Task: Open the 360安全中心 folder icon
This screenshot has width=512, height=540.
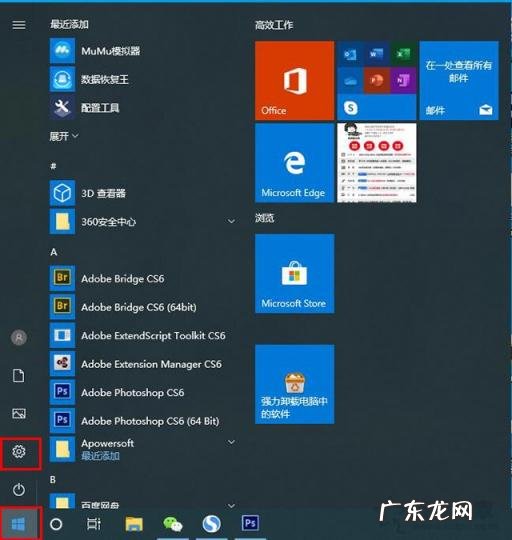Action: coord(62,221)
